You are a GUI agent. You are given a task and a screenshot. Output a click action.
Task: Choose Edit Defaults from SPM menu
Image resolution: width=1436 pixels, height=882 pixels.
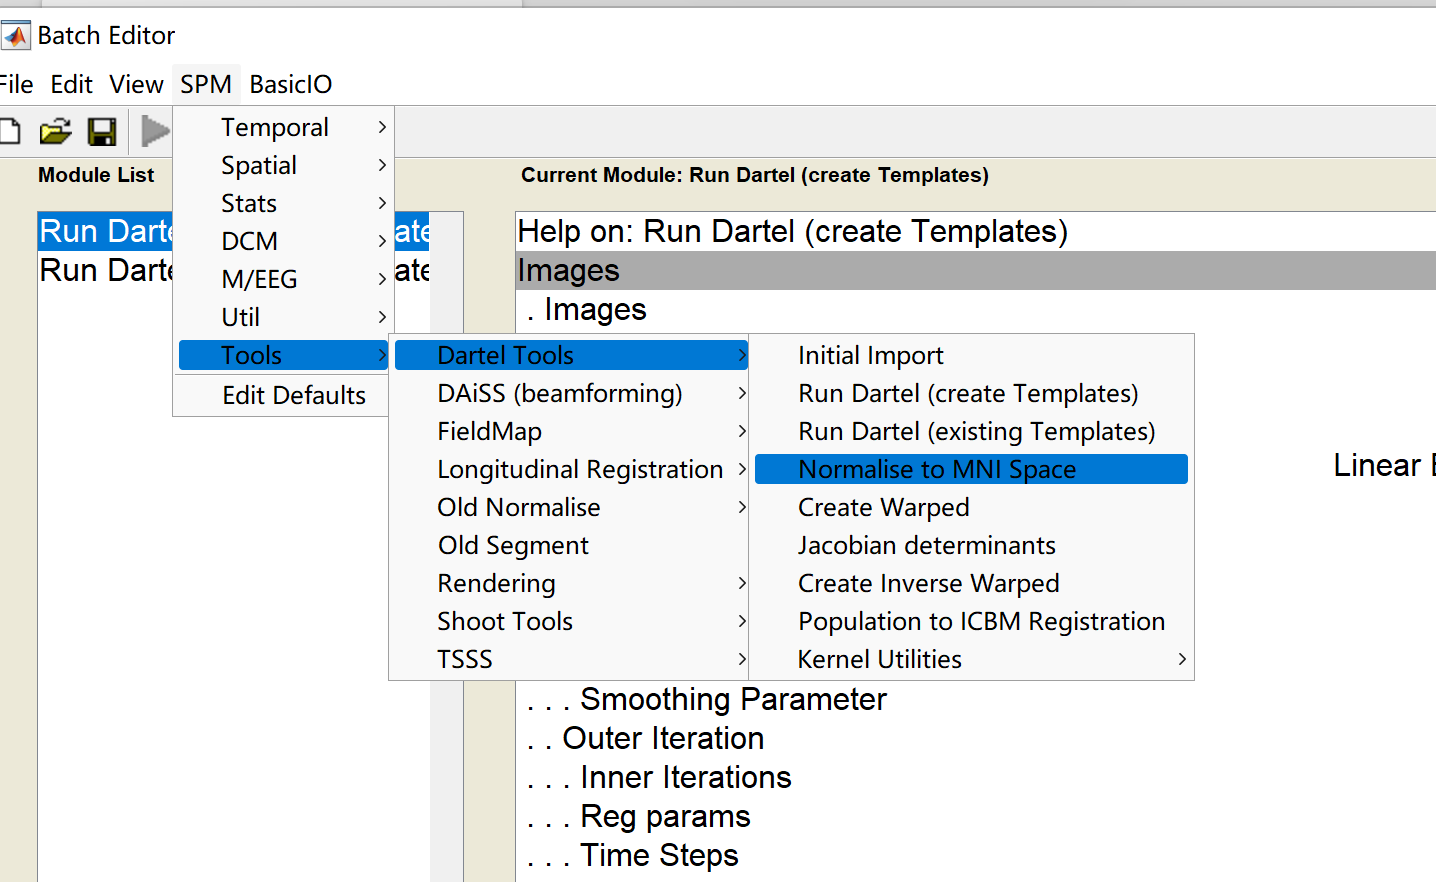pos(283,395)
